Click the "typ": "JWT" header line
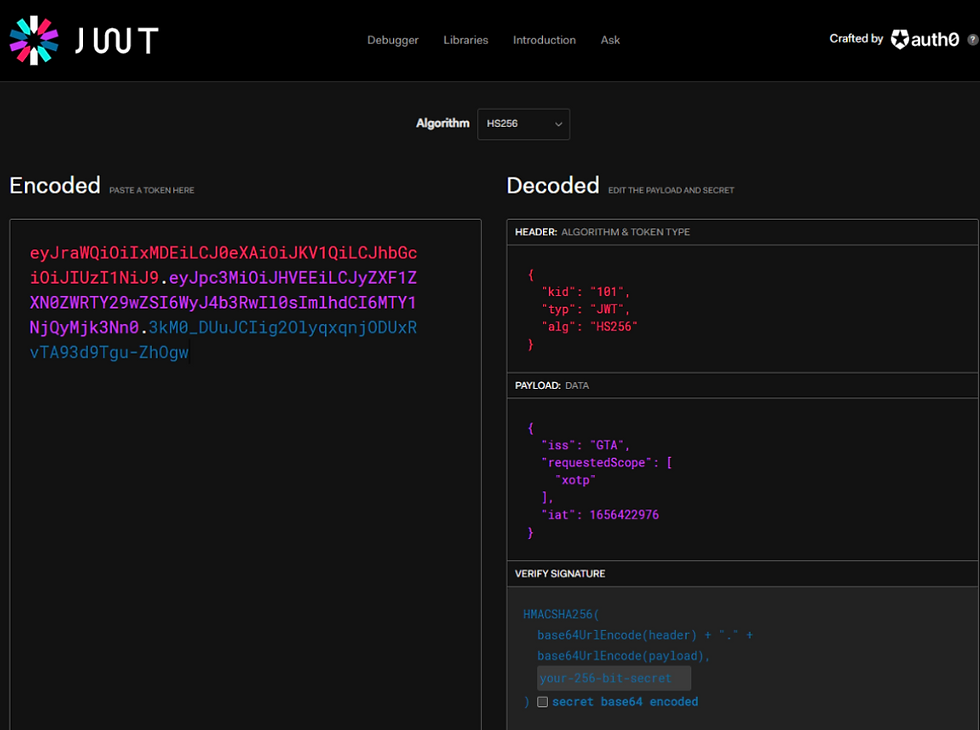Viewport: 980px width, 730px height. click(x=586, y=309)
